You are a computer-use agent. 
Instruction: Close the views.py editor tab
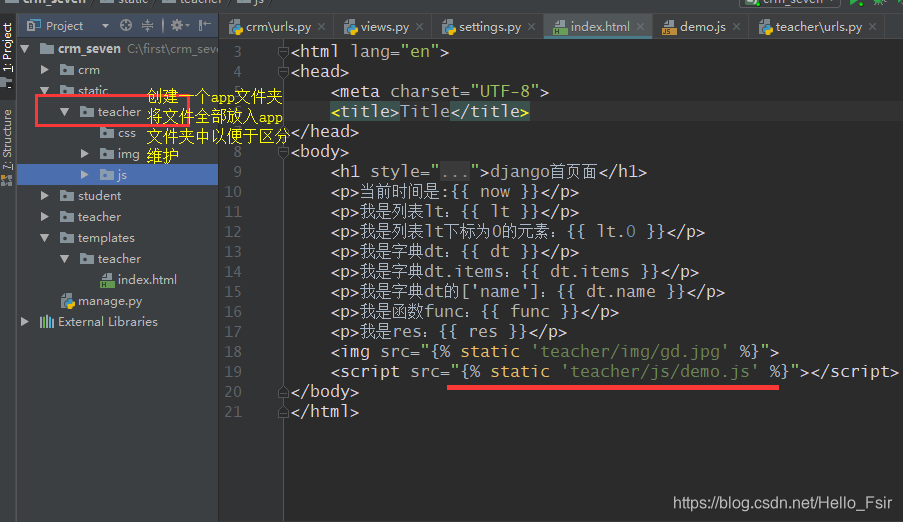(x=419, y=27)
